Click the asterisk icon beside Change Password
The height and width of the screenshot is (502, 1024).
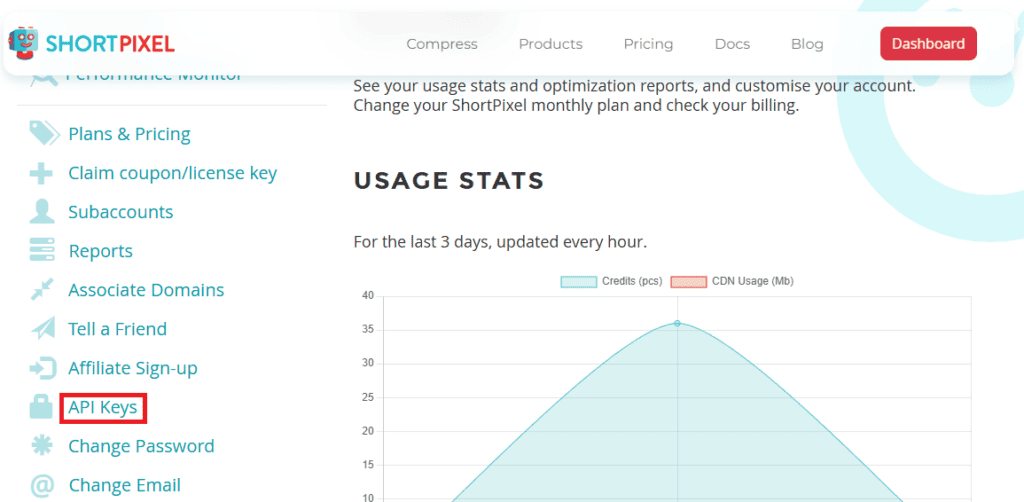pyautogui.click(x=42, y=446)
